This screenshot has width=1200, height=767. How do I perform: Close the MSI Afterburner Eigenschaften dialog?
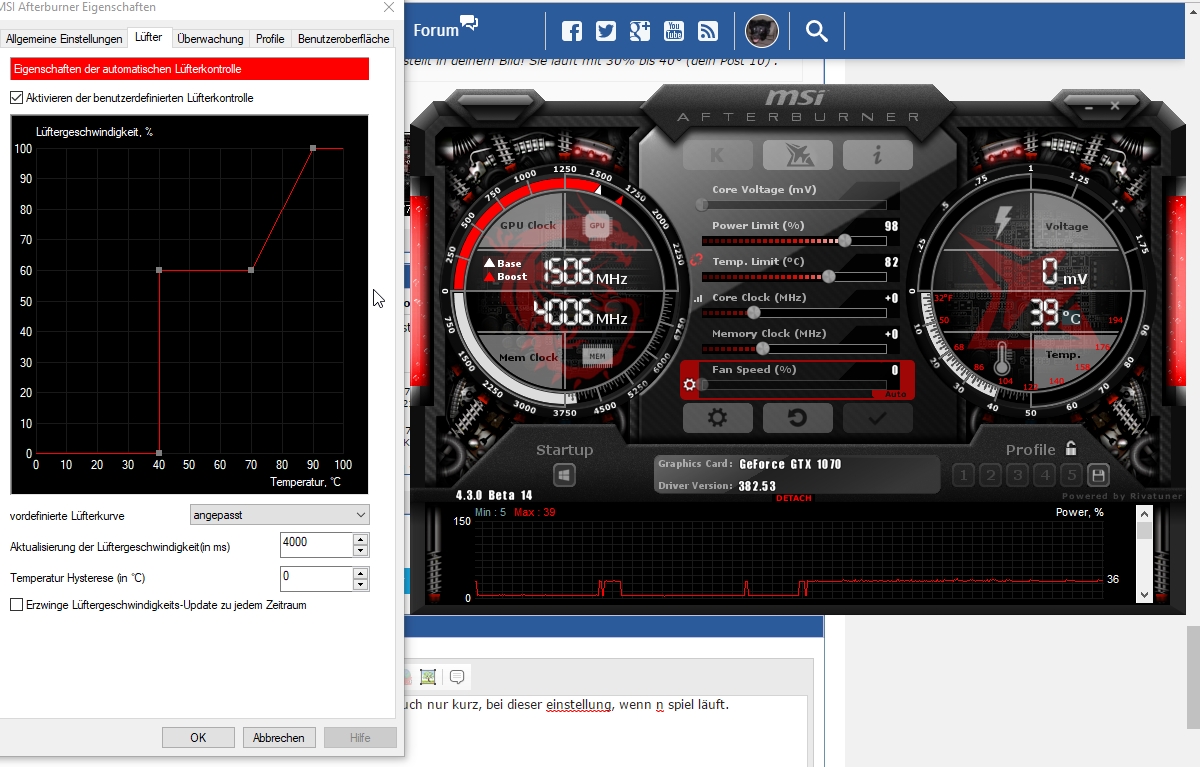tap(388, 7)
